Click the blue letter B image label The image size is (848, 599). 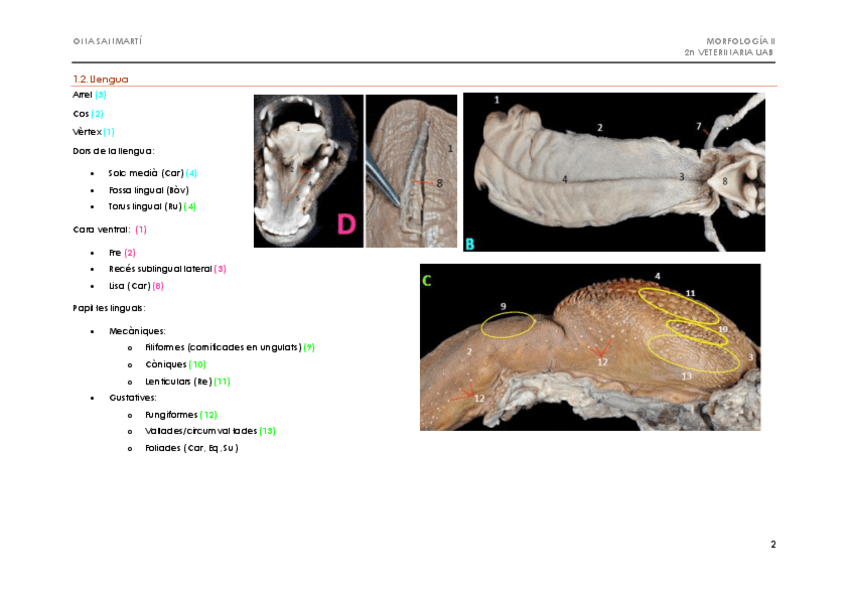click(470, 243)
